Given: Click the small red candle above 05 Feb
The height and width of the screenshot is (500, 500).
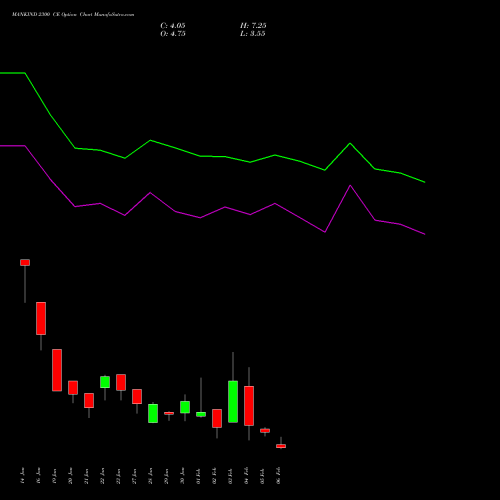Looking at the screenshot, I should [265, 431].
